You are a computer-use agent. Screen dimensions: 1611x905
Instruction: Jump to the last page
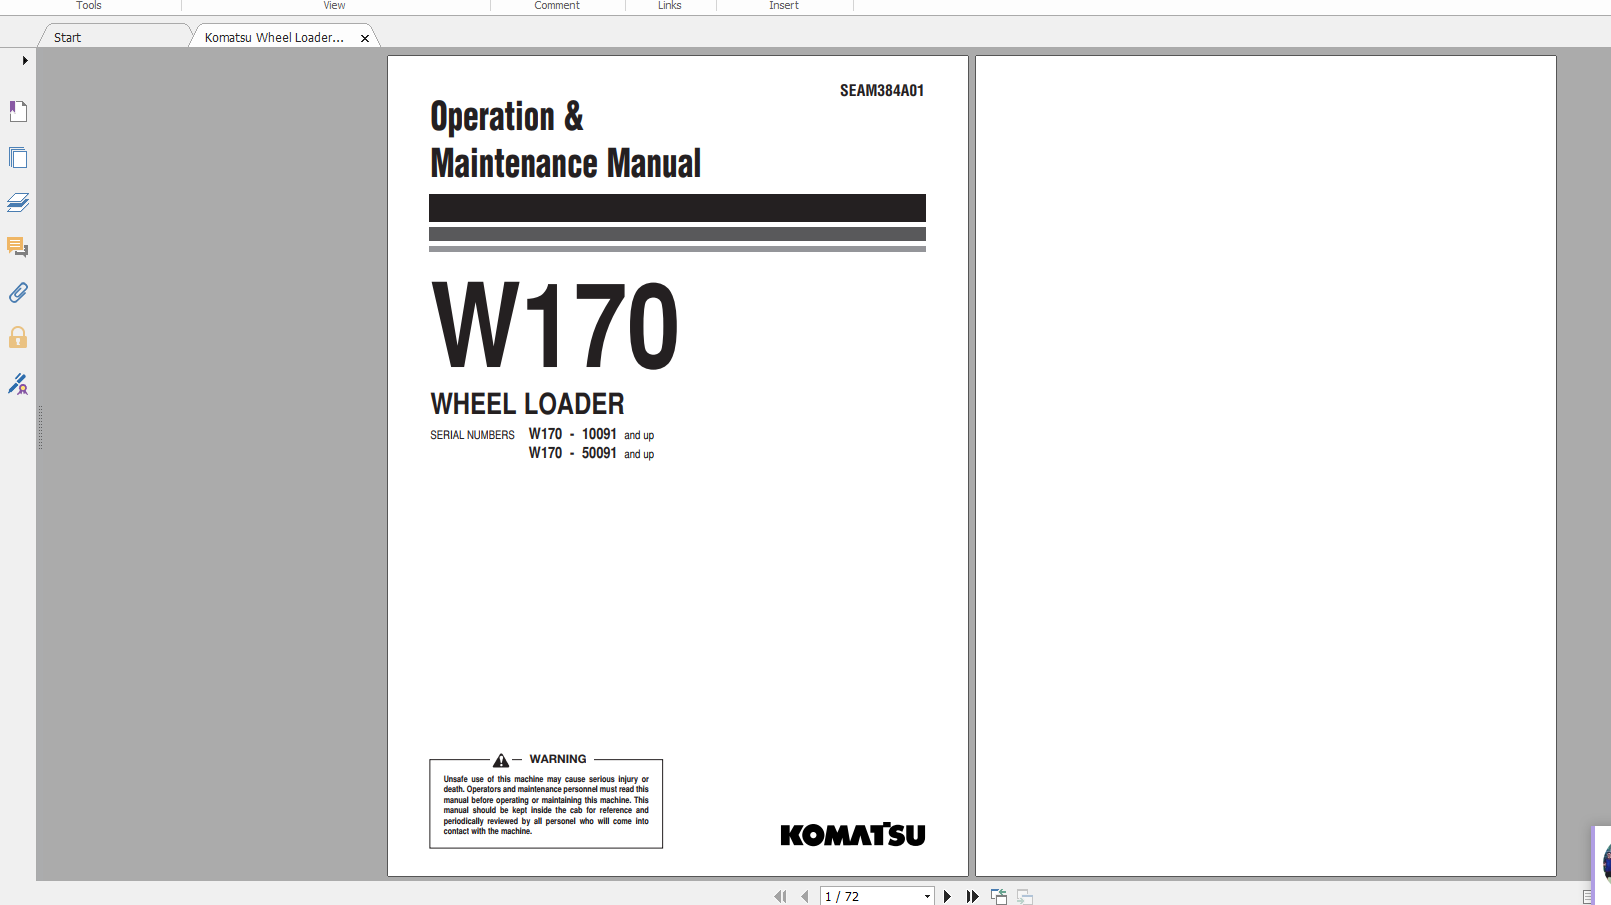coord(972,896)
